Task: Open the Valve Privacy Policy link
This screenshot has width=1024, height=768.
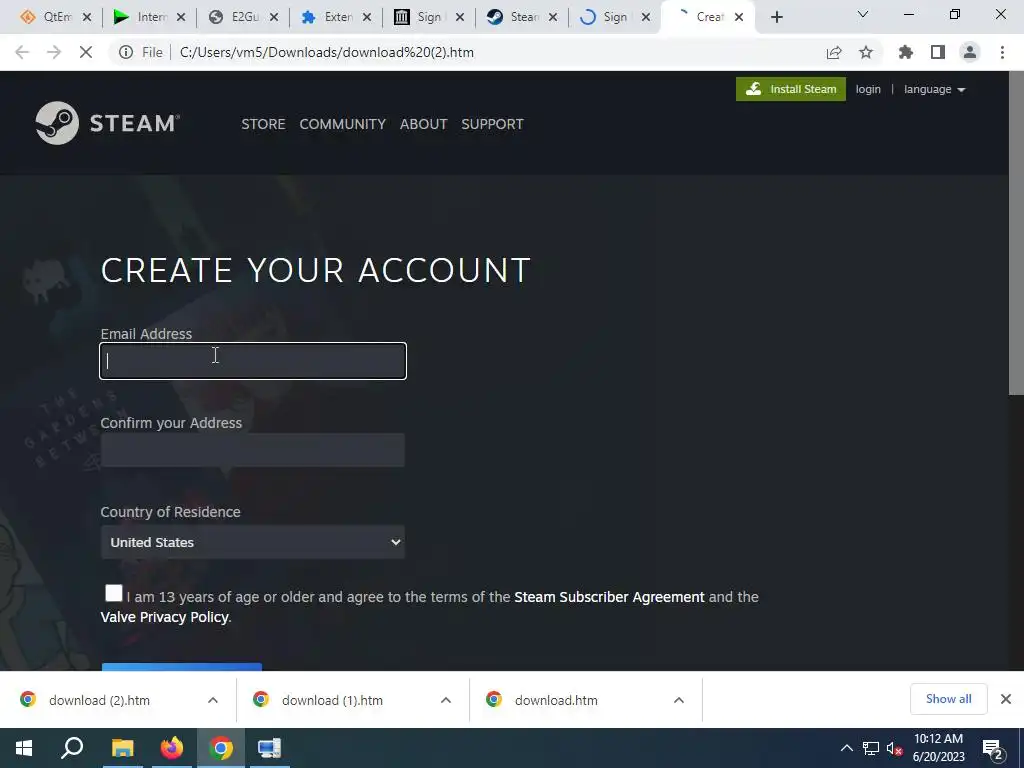Action: click(165, 617)
